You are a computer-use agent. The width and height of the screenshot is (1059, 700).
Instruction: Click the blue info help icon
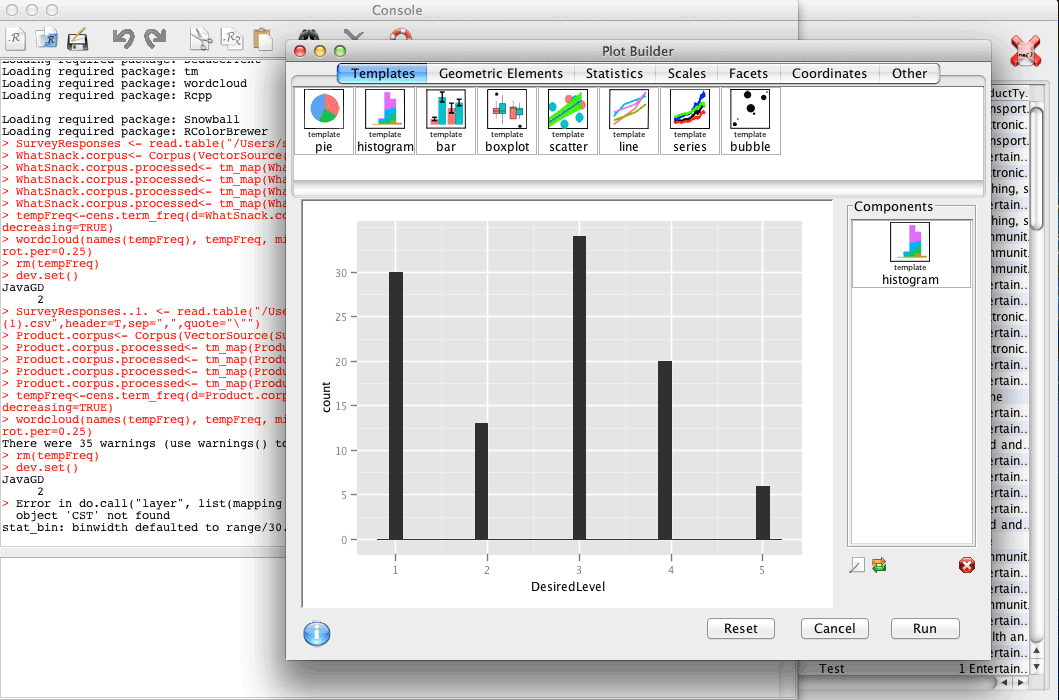pos(316,633)
